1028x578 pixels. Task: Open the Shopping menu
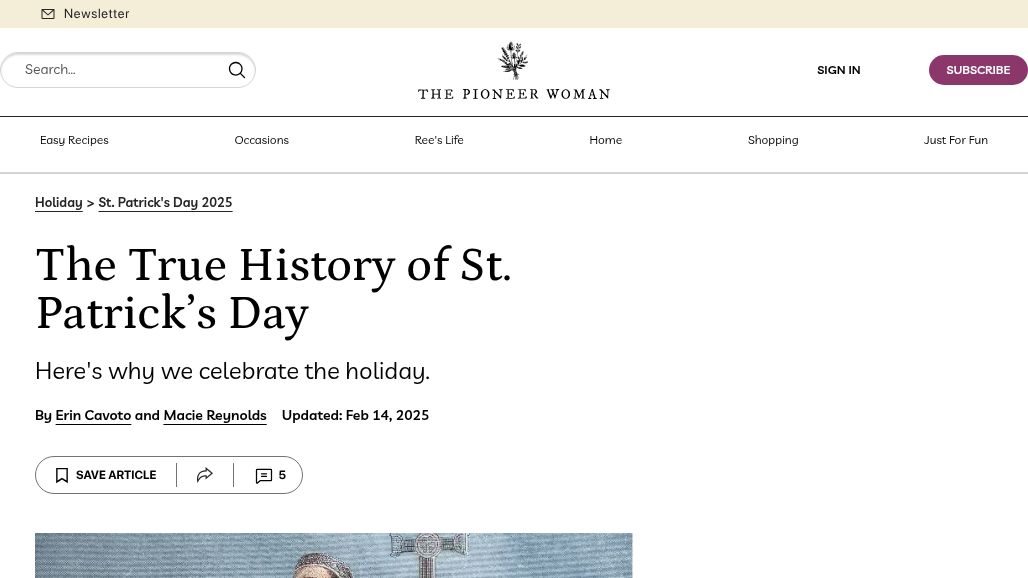click(x=773, y=140)
